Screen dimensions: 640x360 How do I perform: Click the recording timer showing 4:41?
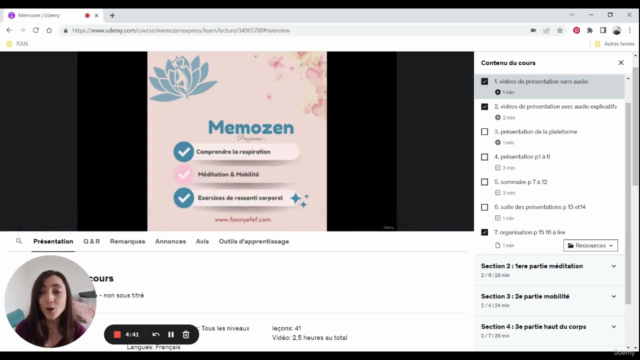(132, 335)
